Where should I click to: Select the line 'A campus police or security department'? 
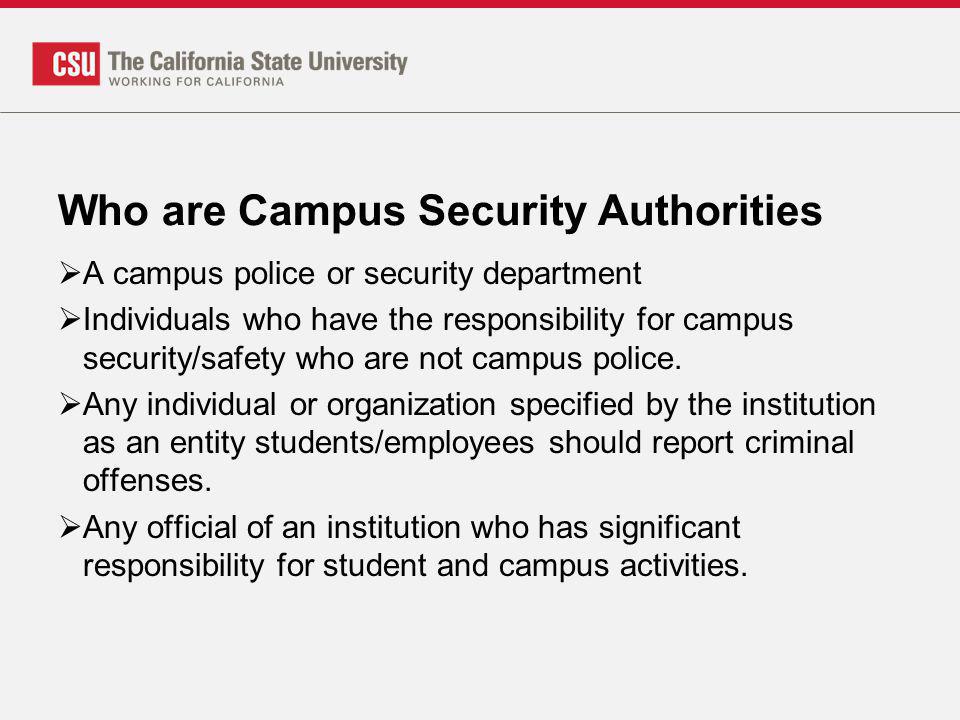(x=362, y=274)
